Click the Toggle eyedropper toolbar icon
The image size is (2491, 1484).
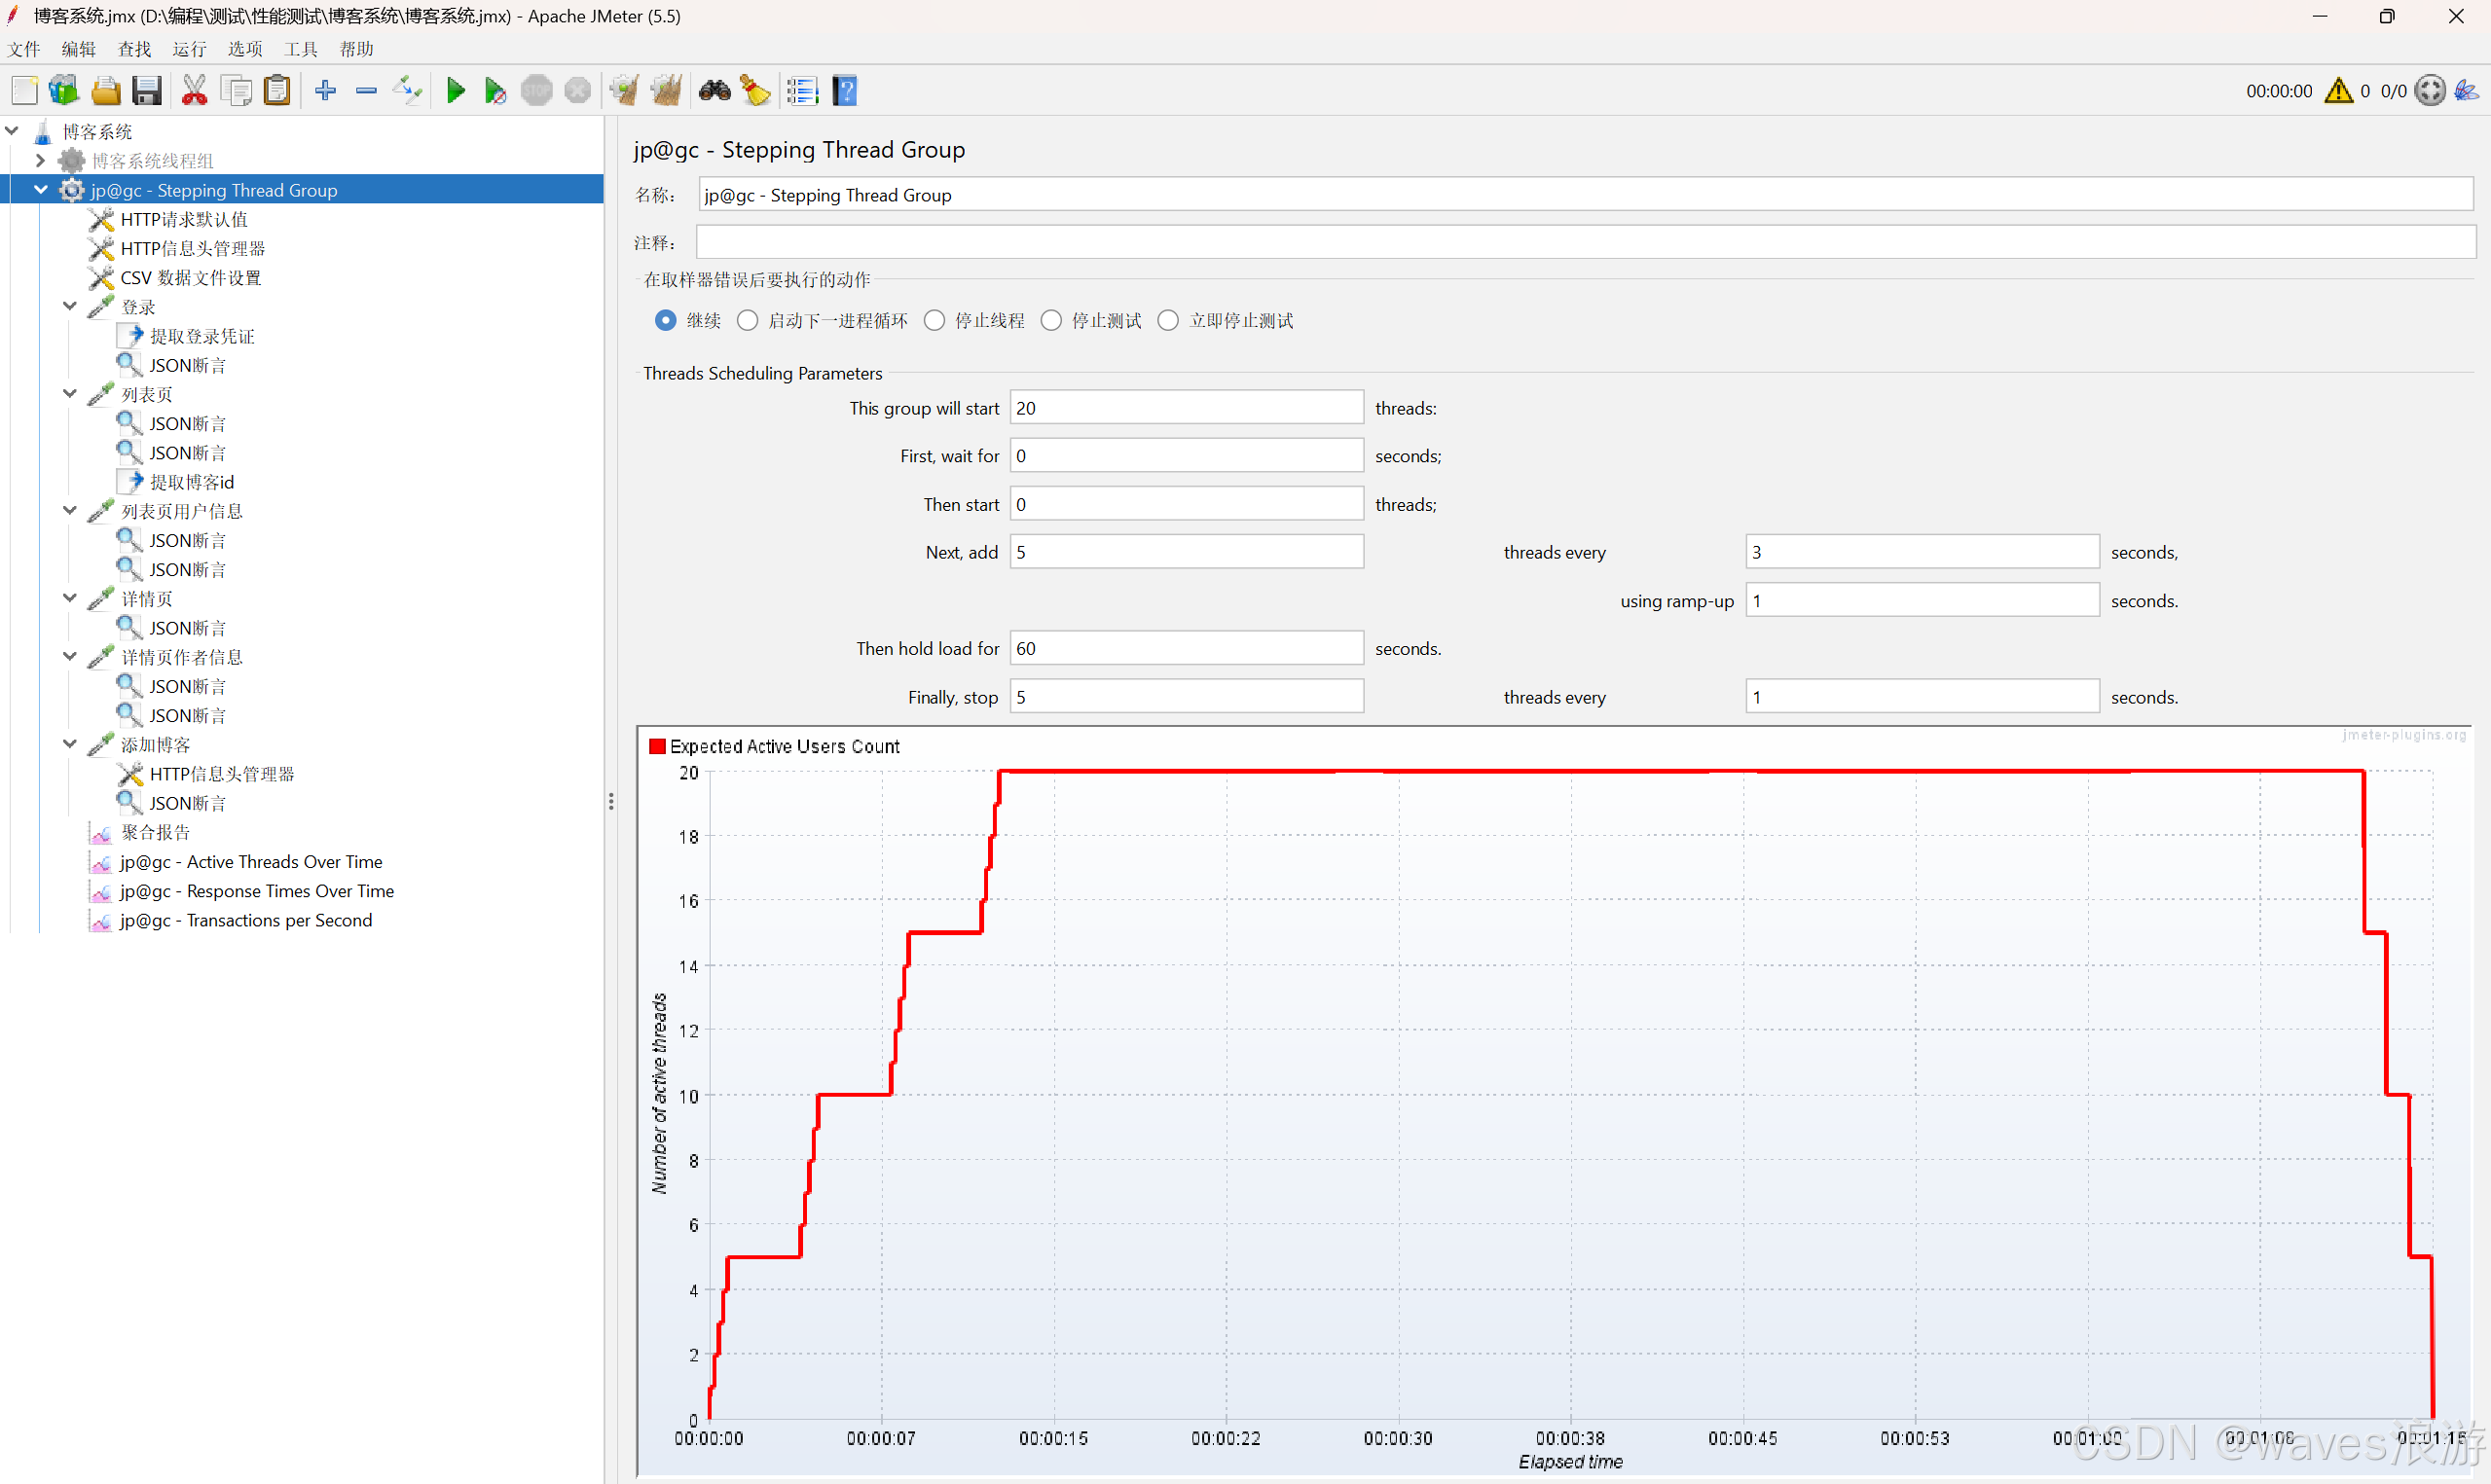[x=407, y=91]
